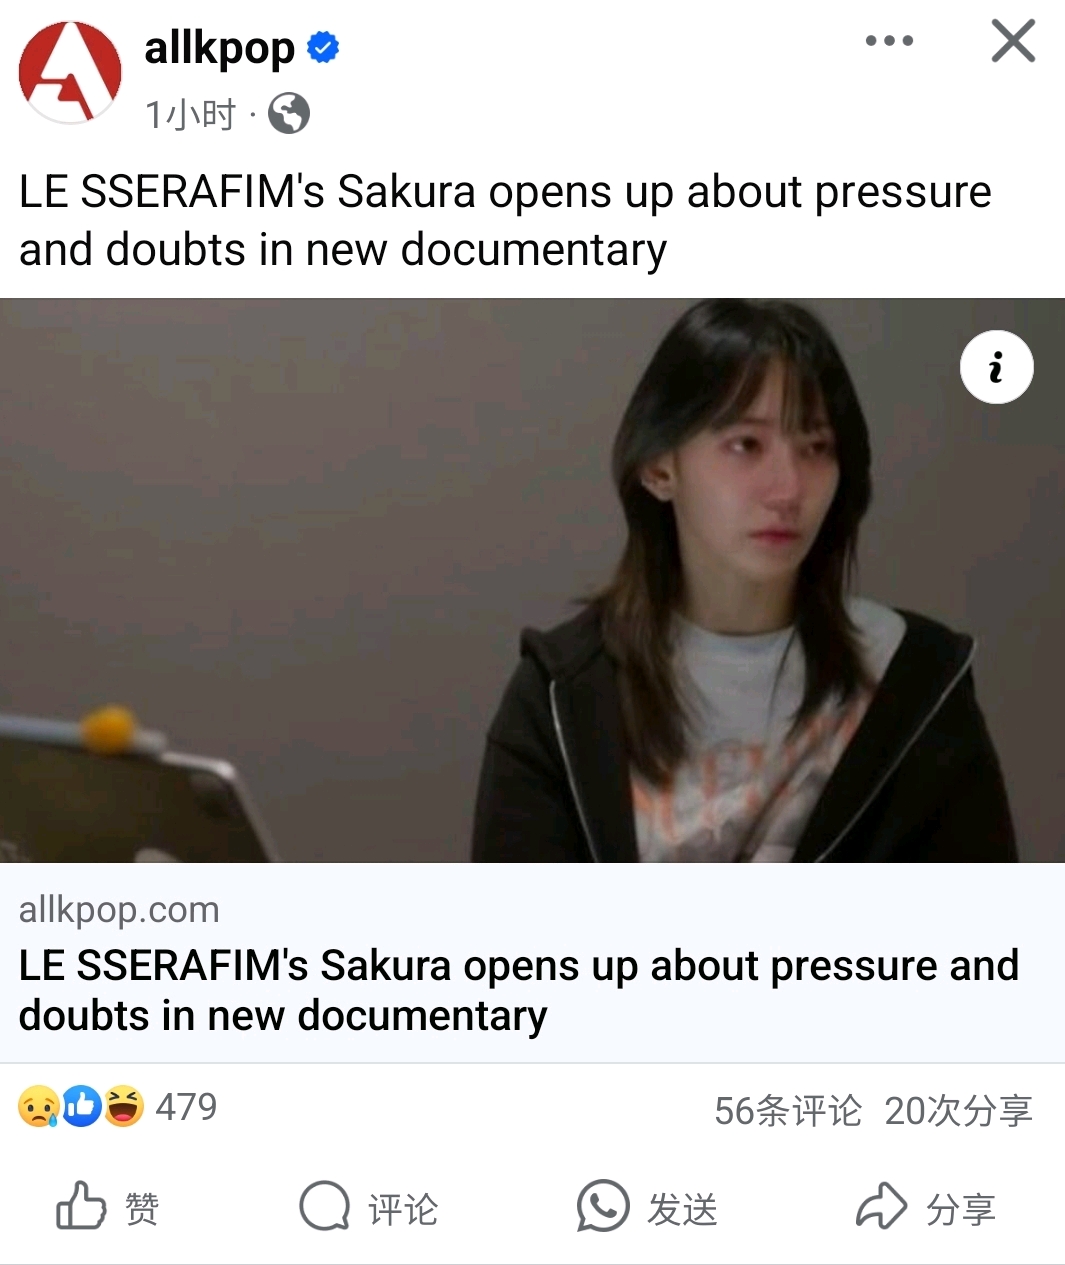This screenshot has width=1065, height=1265.
Task: Open the 56 comments list
Action: (788, 1110)
